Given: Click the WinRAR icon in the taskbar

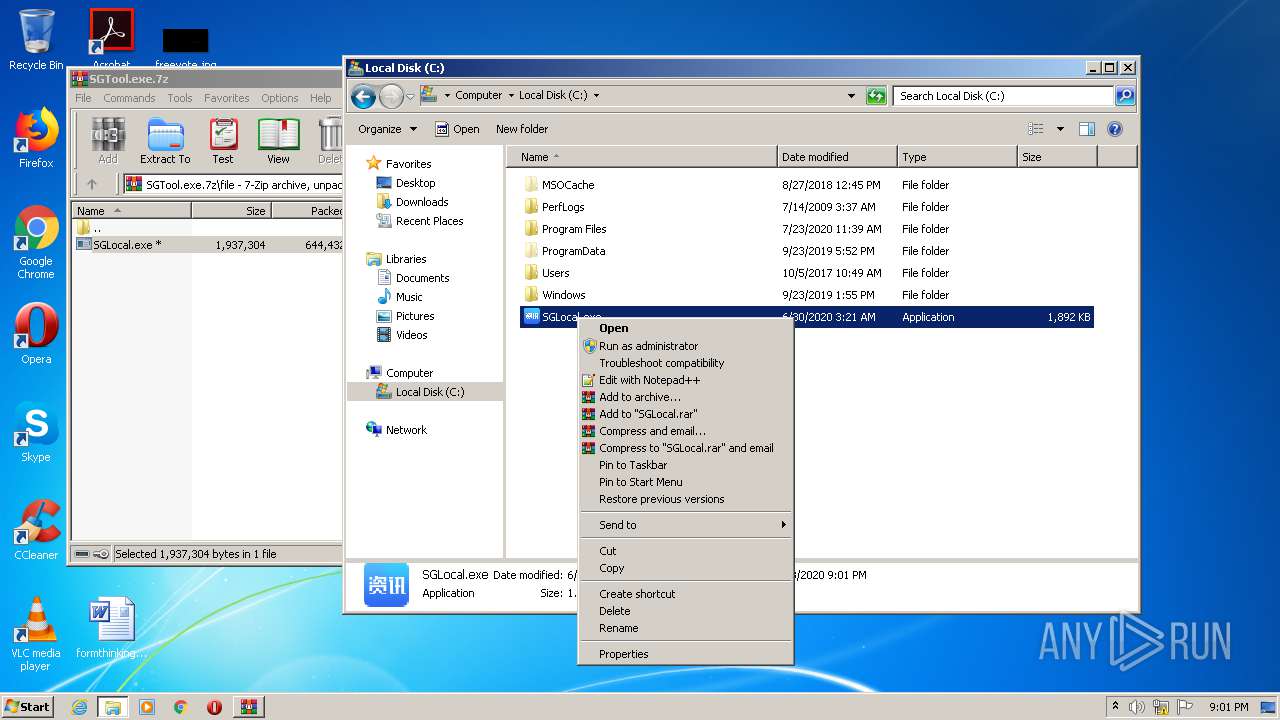Looking at the screenshot, I should pos(248,707).
